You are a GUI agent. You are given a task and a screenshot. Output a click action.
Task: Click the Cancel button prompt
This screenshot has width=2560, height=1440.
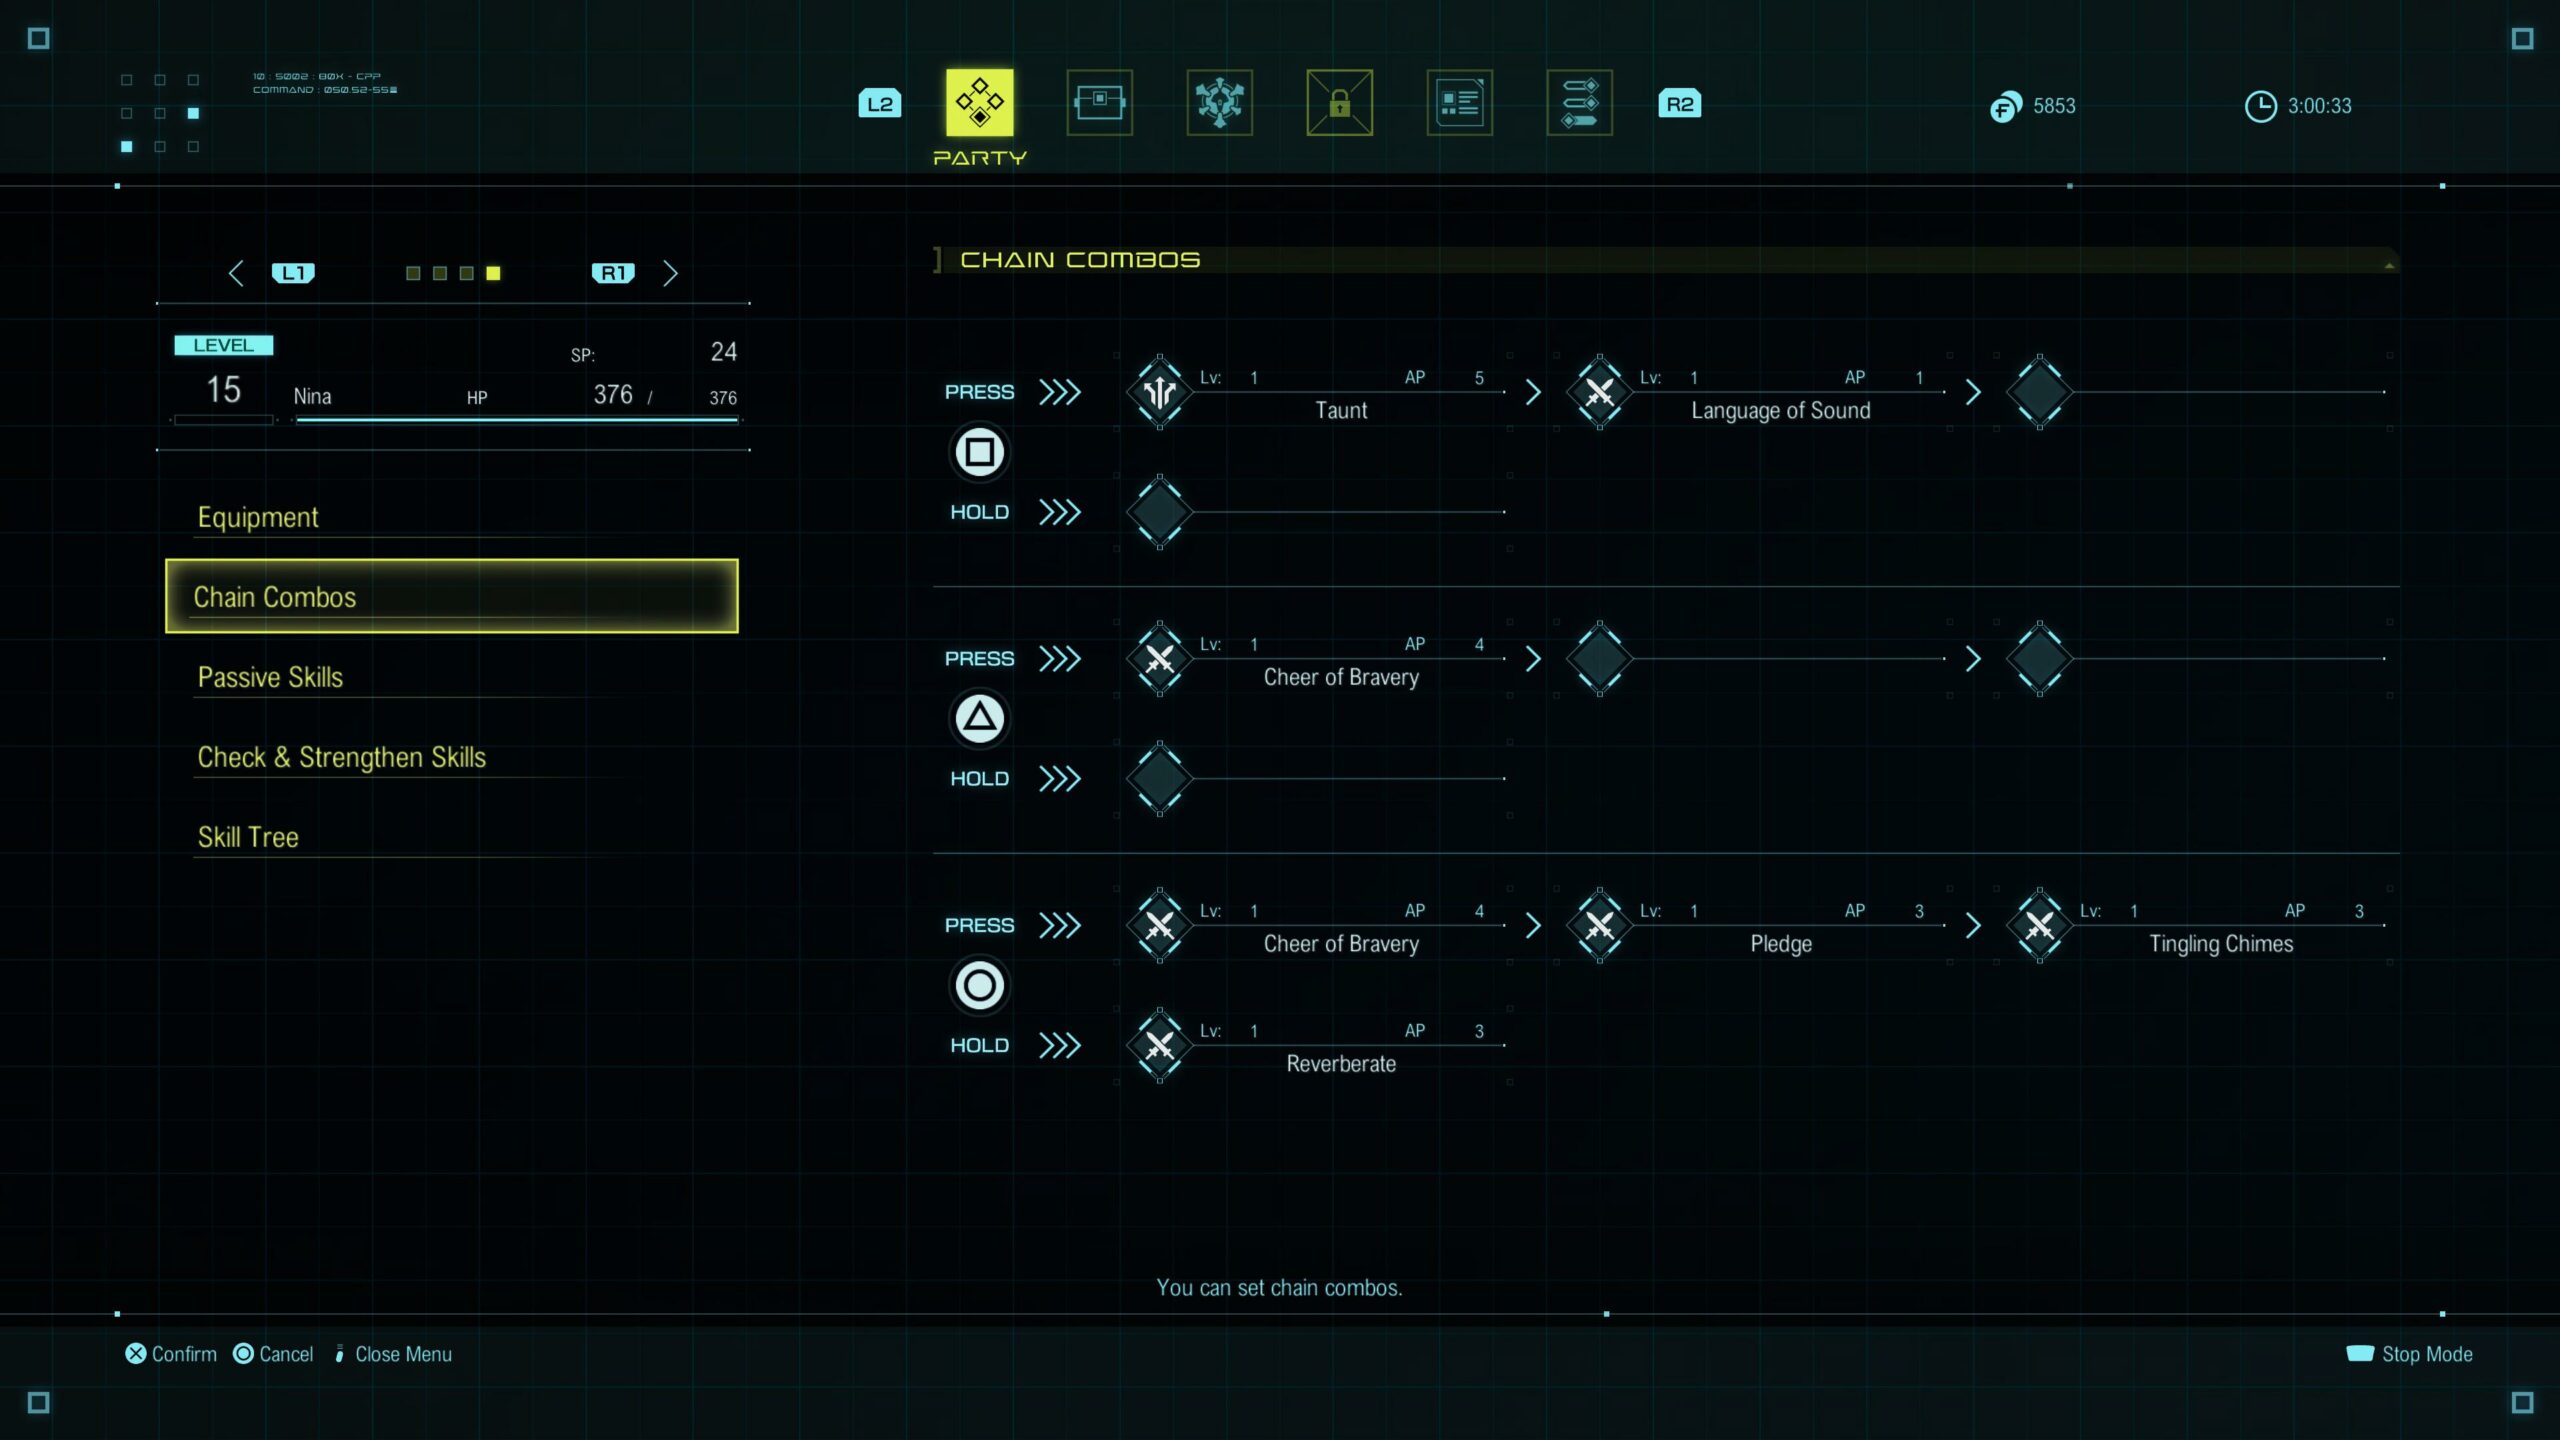click(273, 1354)
